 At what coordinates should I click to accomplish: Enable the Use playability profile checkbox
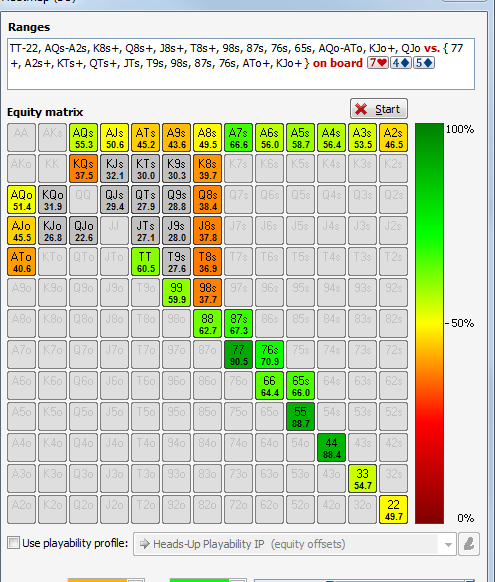tap(14, 543)
